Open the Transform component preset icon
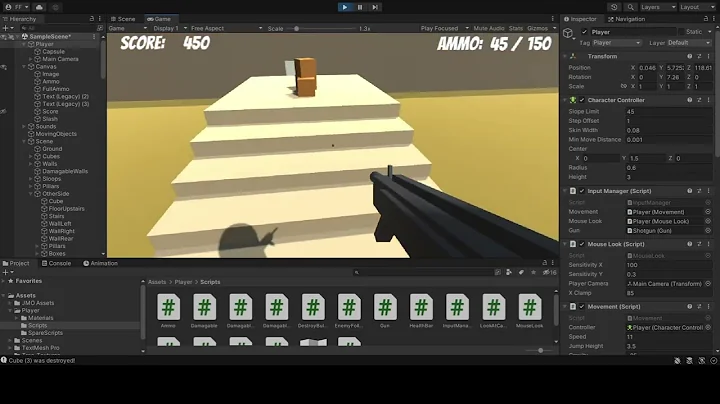Viewport: 720px width, 404px height. 699,56
